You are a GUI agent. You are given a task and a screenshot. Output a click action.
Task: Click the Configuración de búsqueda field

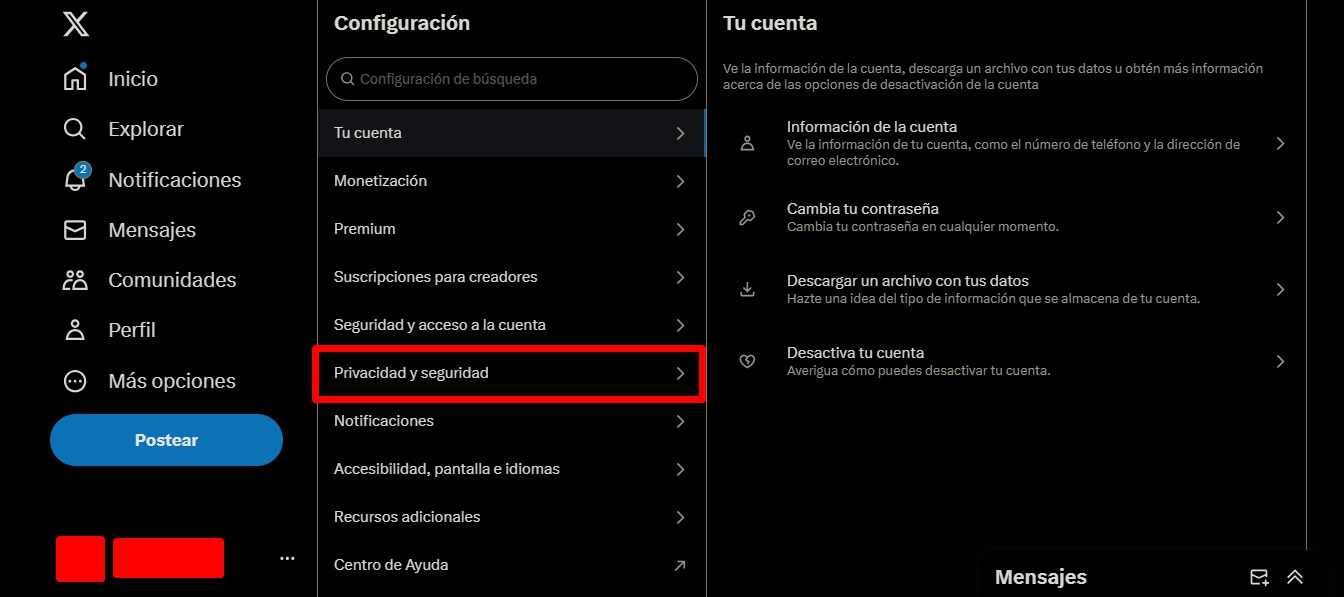pos(511,79)
